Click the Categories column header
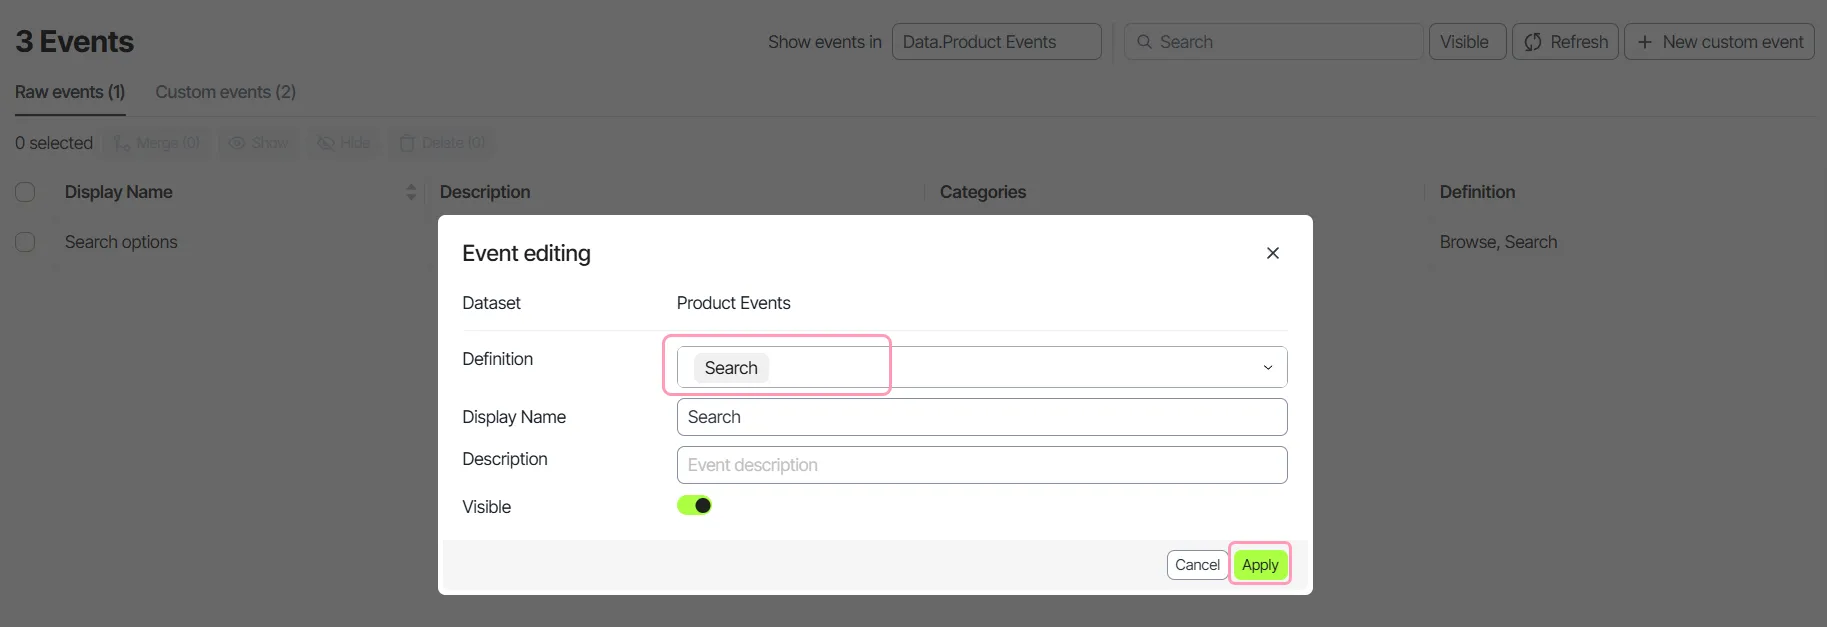The width and height of the screenshot is (1827, 627). pyautogui.click(x=983, y=192)
